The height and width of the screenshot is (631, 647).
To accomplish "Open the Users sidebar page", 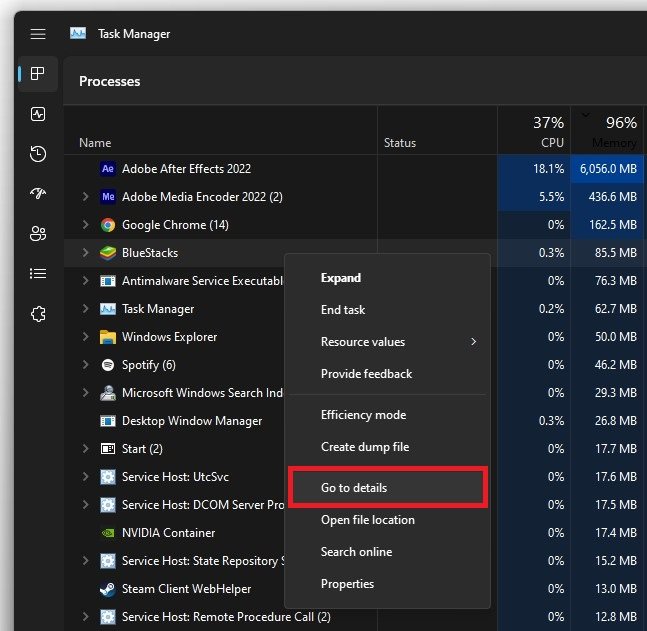I will click(x=38, y=234).
